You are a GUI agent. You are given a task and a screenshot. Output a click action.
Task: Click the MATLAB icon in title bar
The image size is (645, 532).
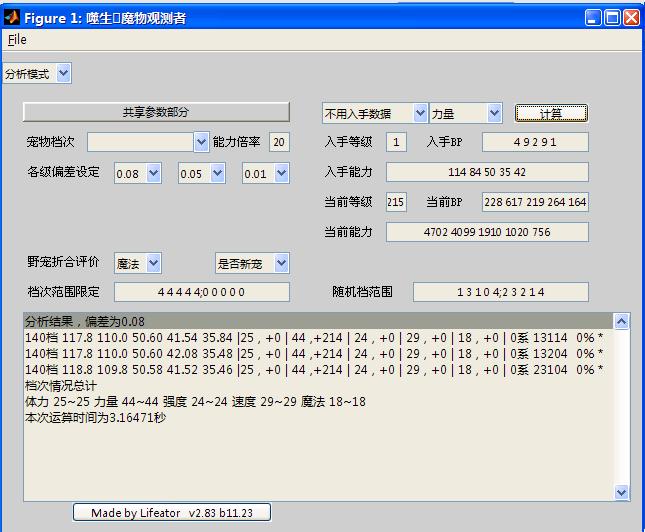[12, 17]
